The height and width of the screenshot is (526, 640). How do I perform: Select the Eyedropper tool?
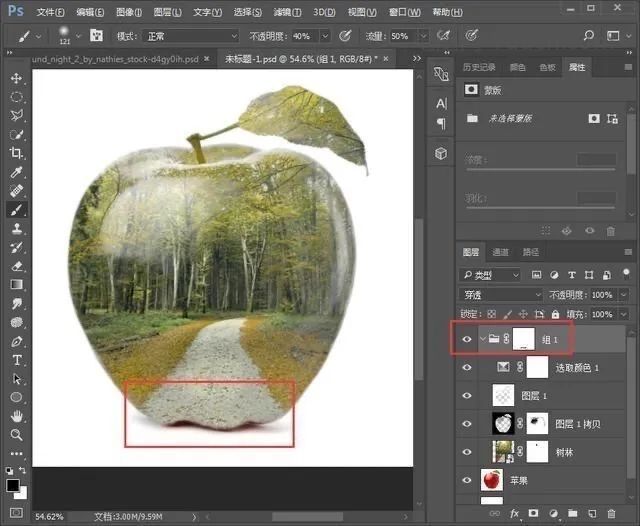tap(16, 171)
